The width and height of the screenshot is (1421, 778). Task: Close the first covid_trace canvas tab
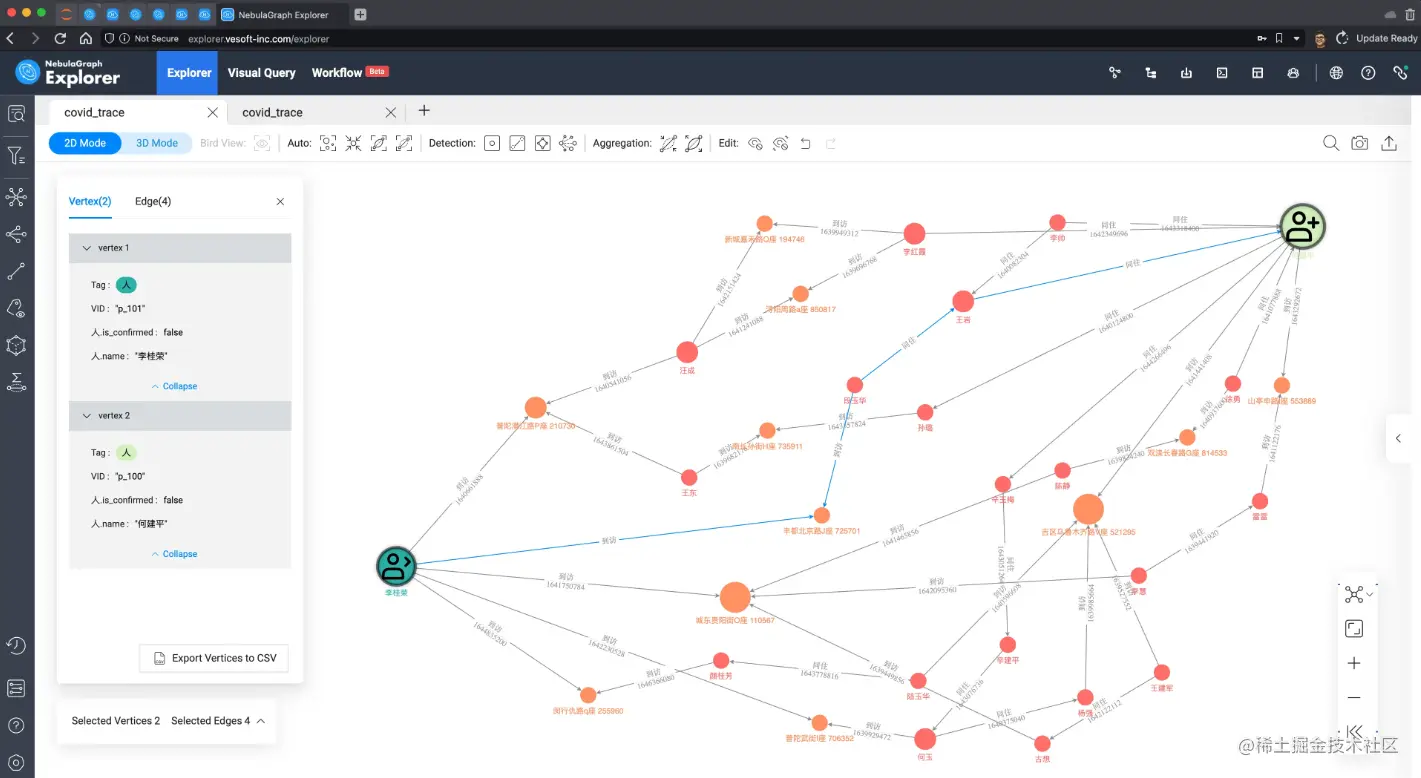pos(213,113)
